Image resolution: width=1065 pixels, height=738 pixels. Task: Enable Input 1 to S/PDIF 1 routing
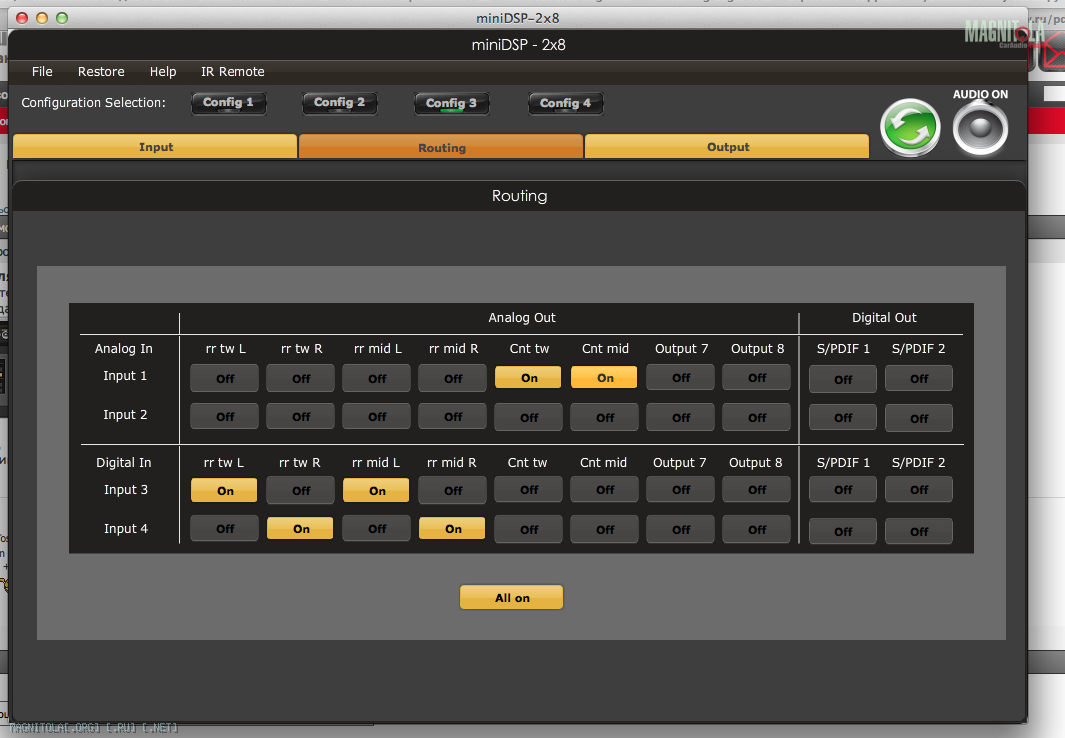tap(843, 380)
